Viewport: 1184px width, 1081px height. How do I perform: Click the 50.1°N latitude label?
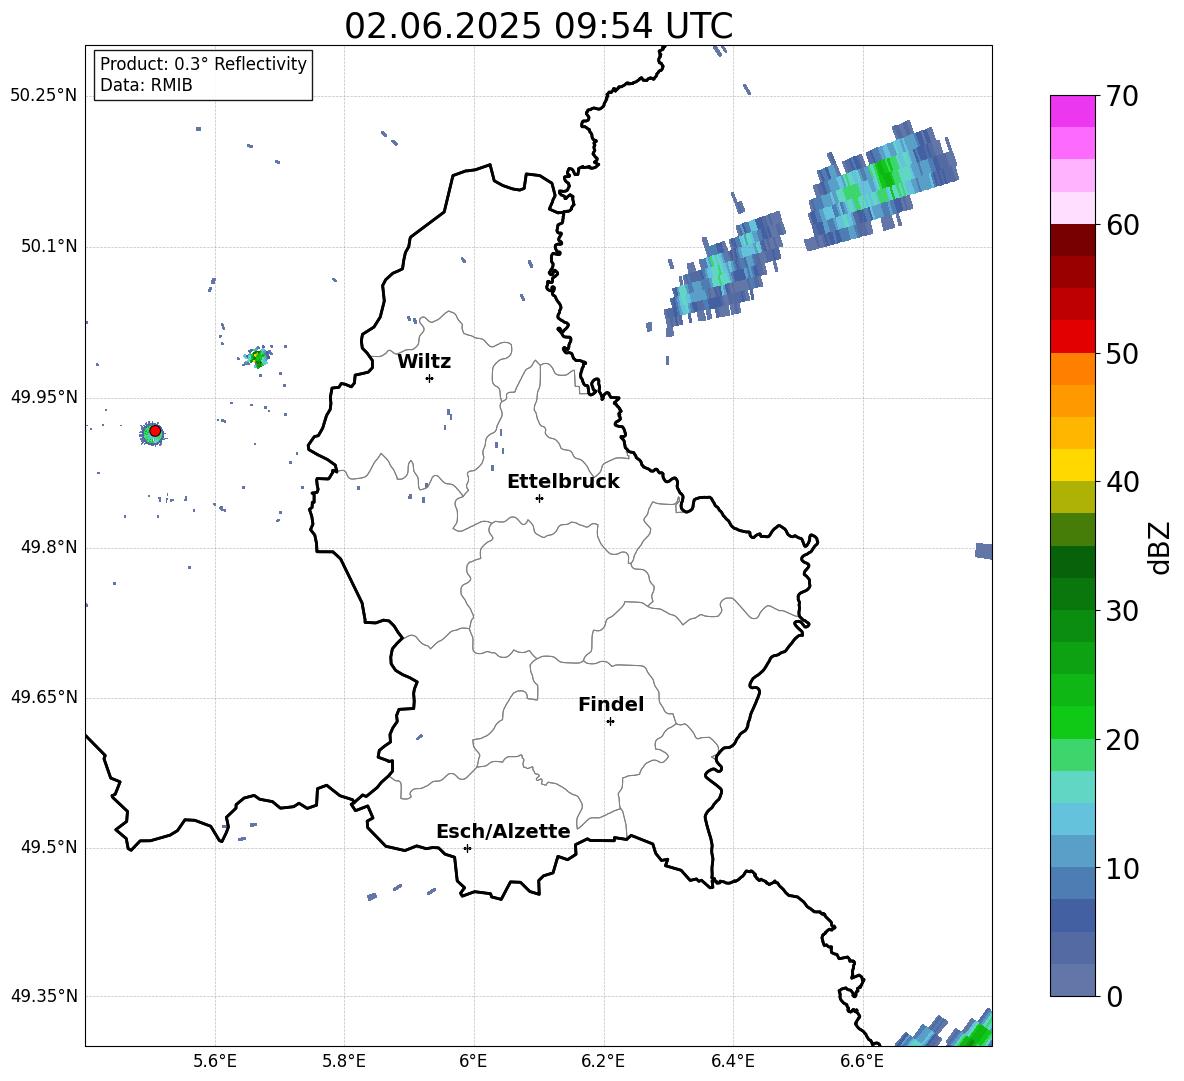[x=49, y=247]
